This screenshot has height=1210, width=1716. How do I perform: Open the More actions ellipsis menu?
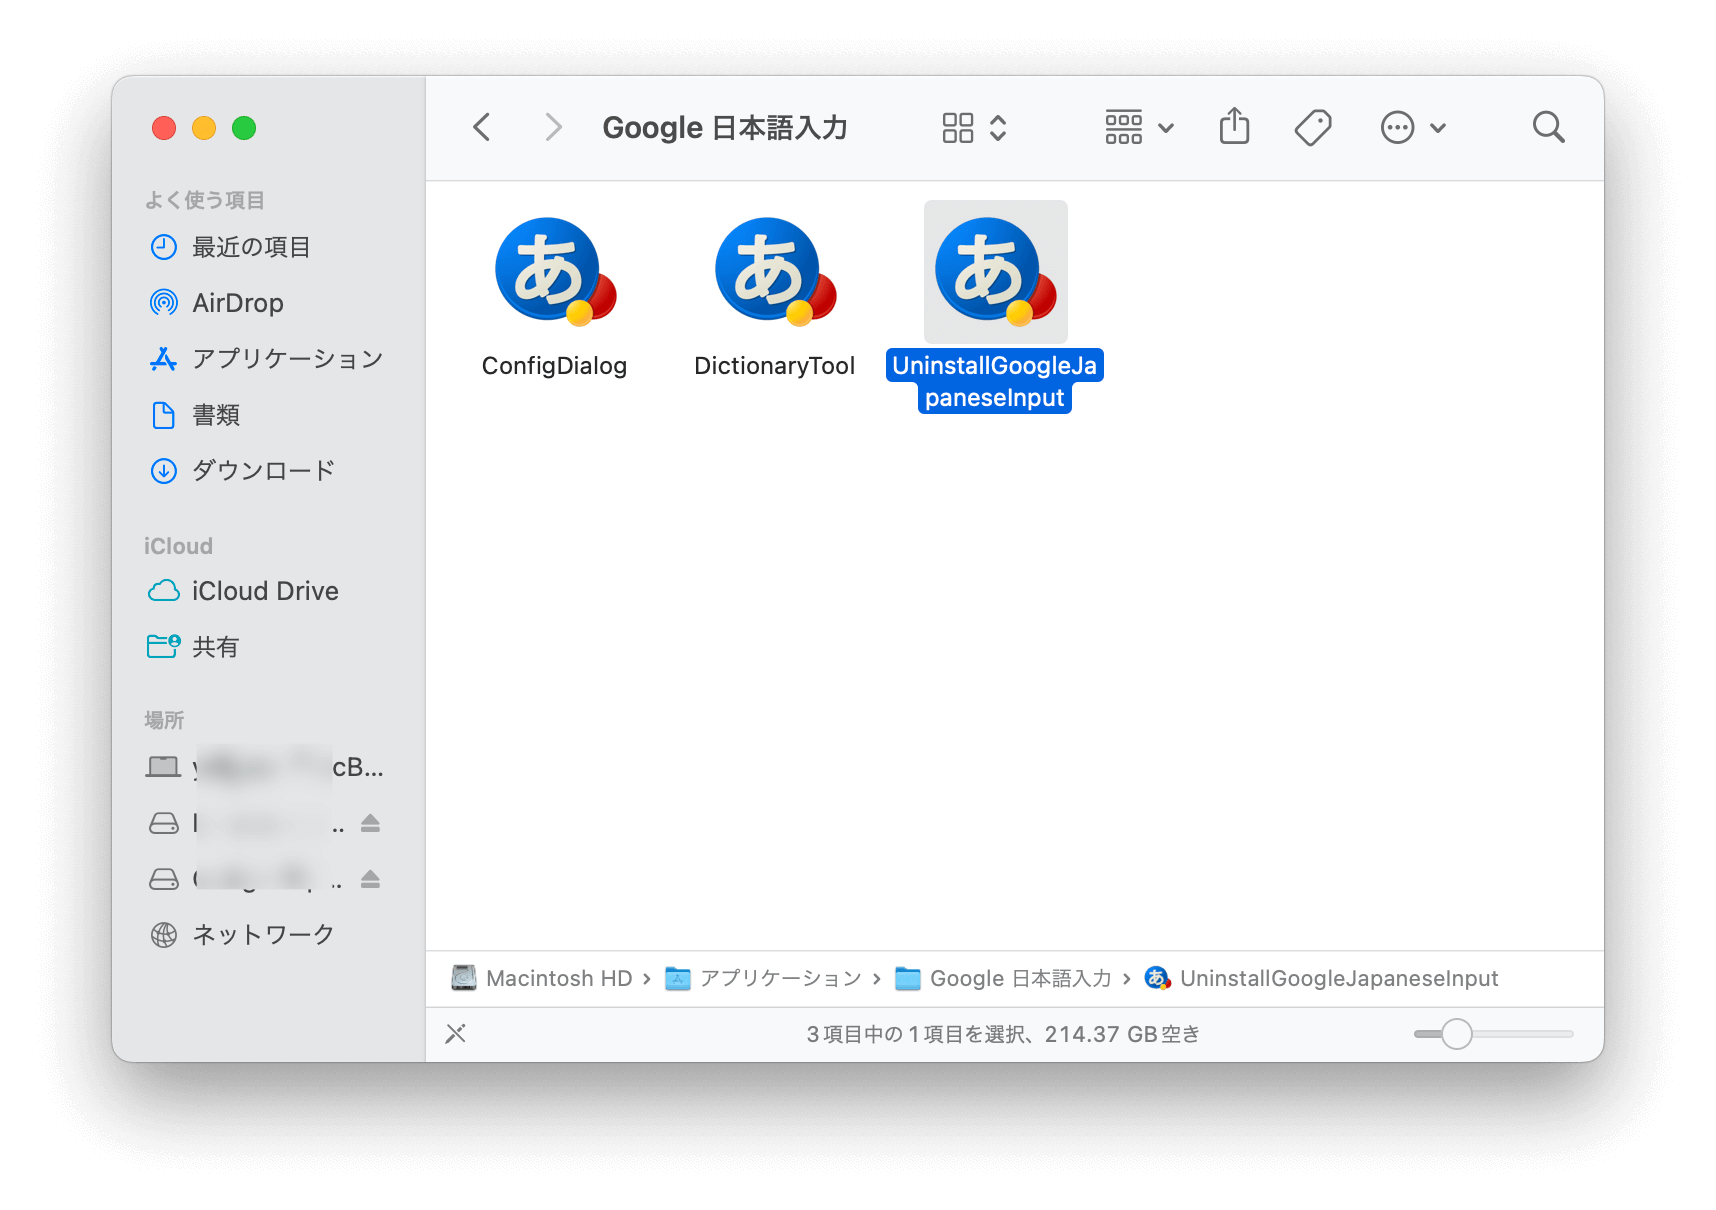[x=1412, y=128]
